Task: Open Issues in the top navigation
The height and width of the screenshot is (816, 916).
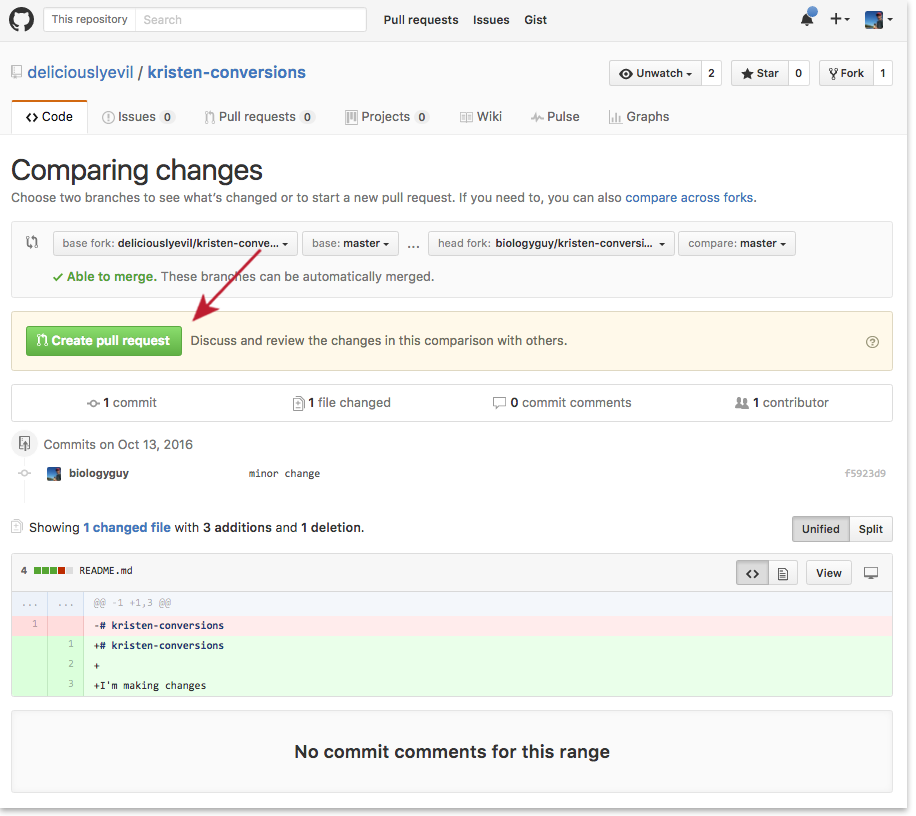Action: 491,20
